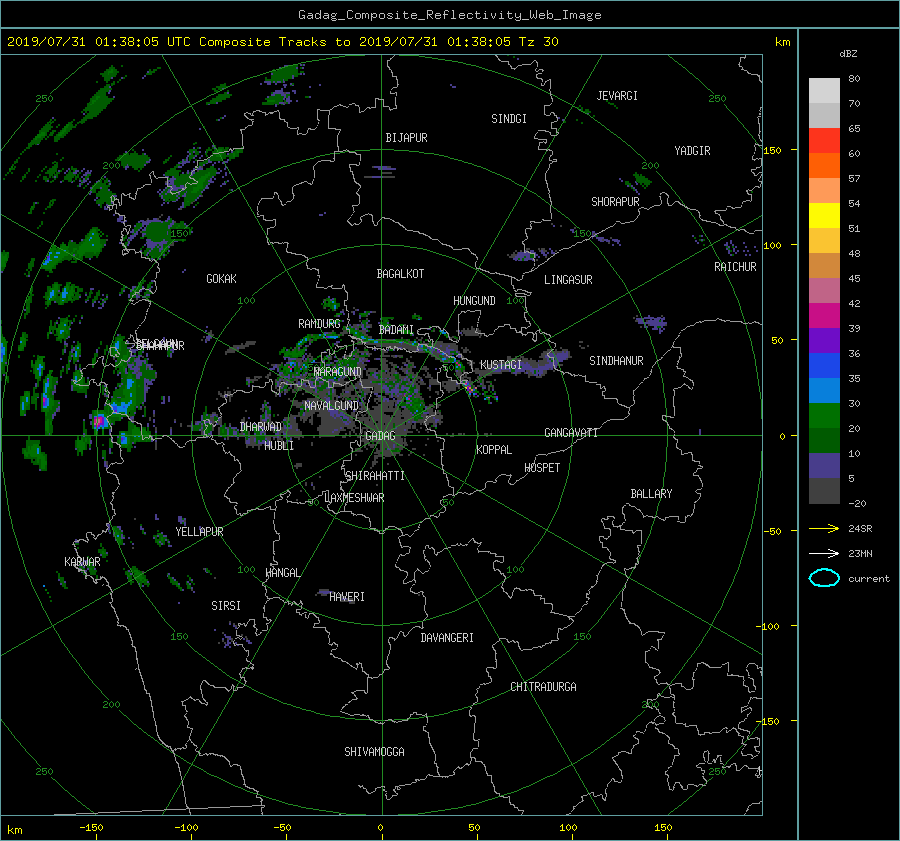
Task: Click the HAVERI city label
Action: [347, 597]
